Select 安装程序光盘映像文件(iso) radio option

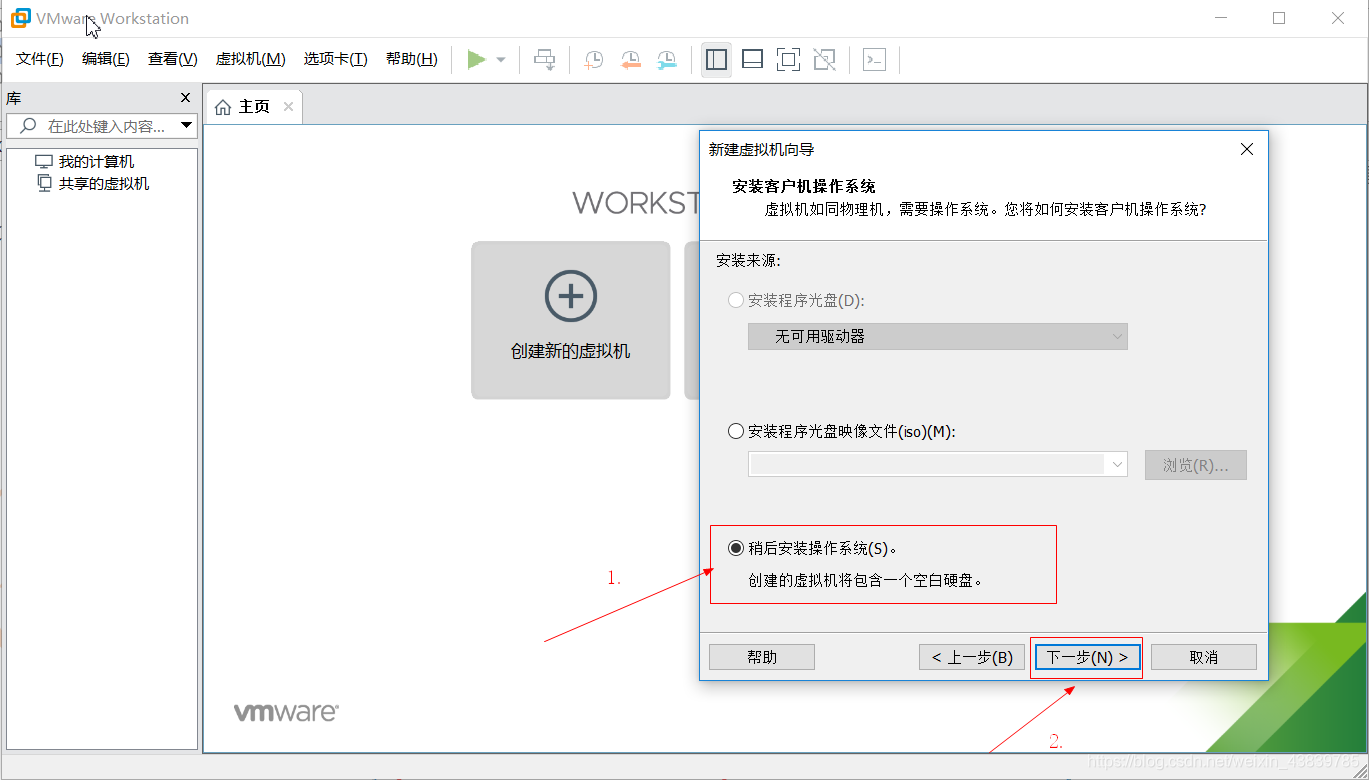(736, 431)
